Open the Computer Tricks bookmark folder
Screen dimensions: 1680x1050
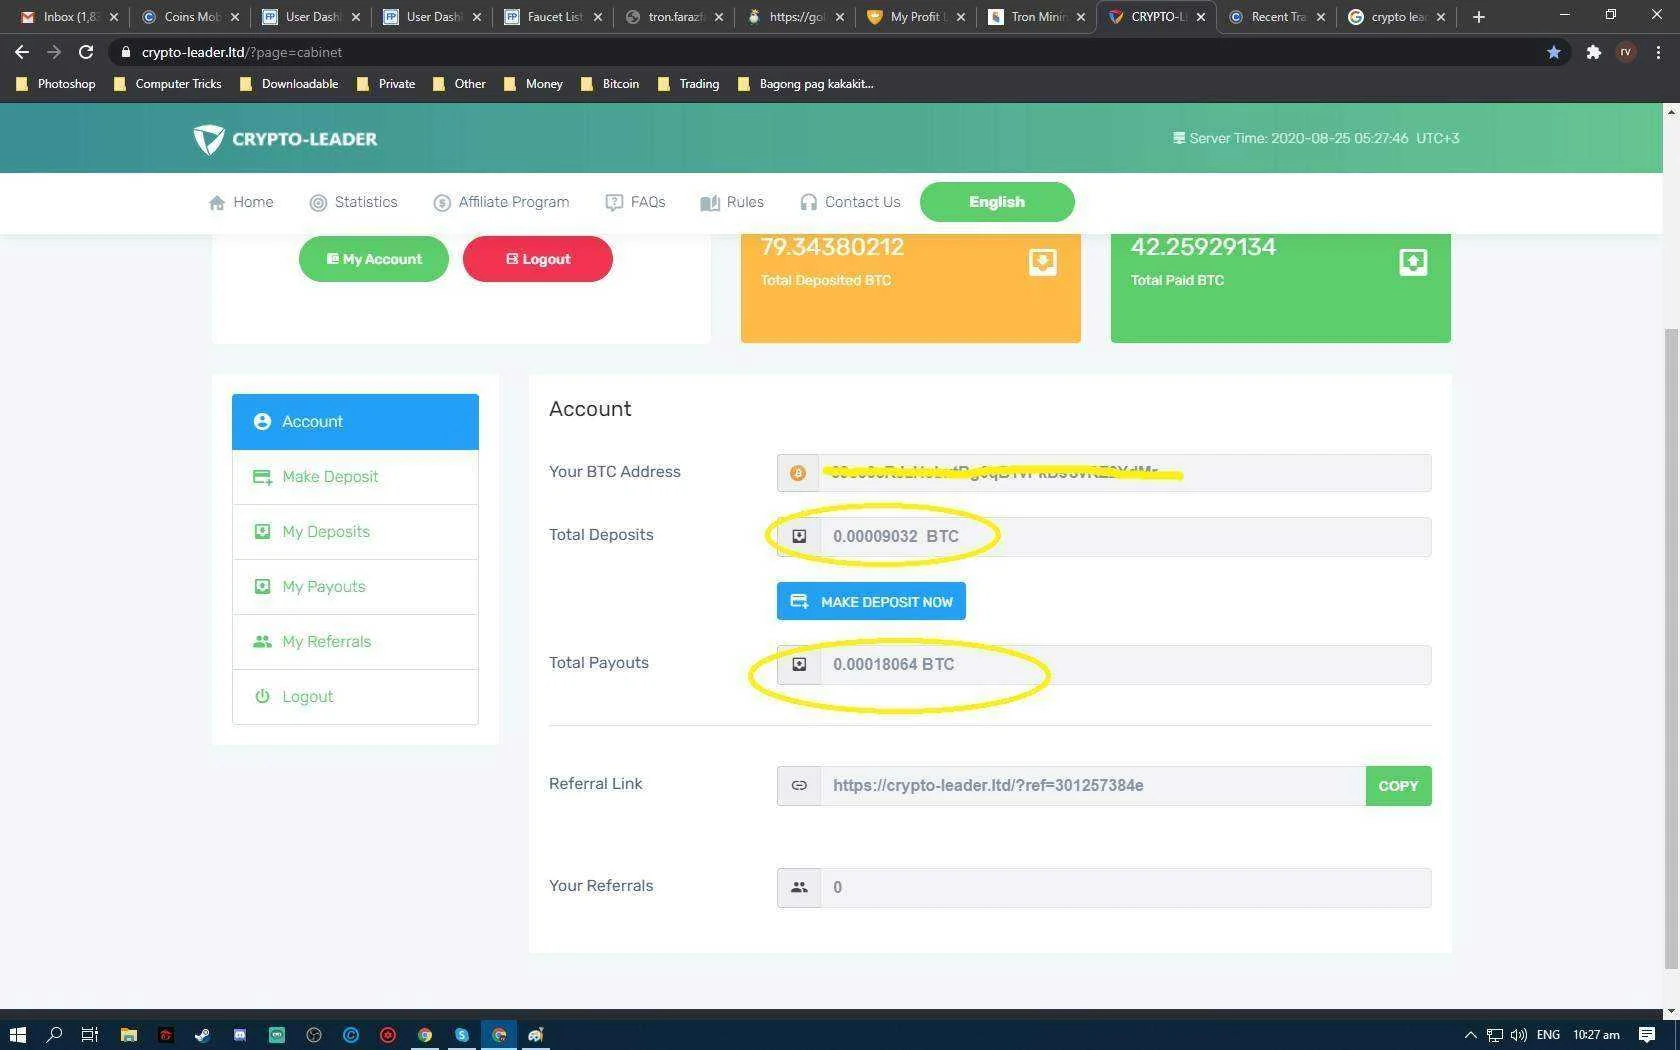pos(167,84)
